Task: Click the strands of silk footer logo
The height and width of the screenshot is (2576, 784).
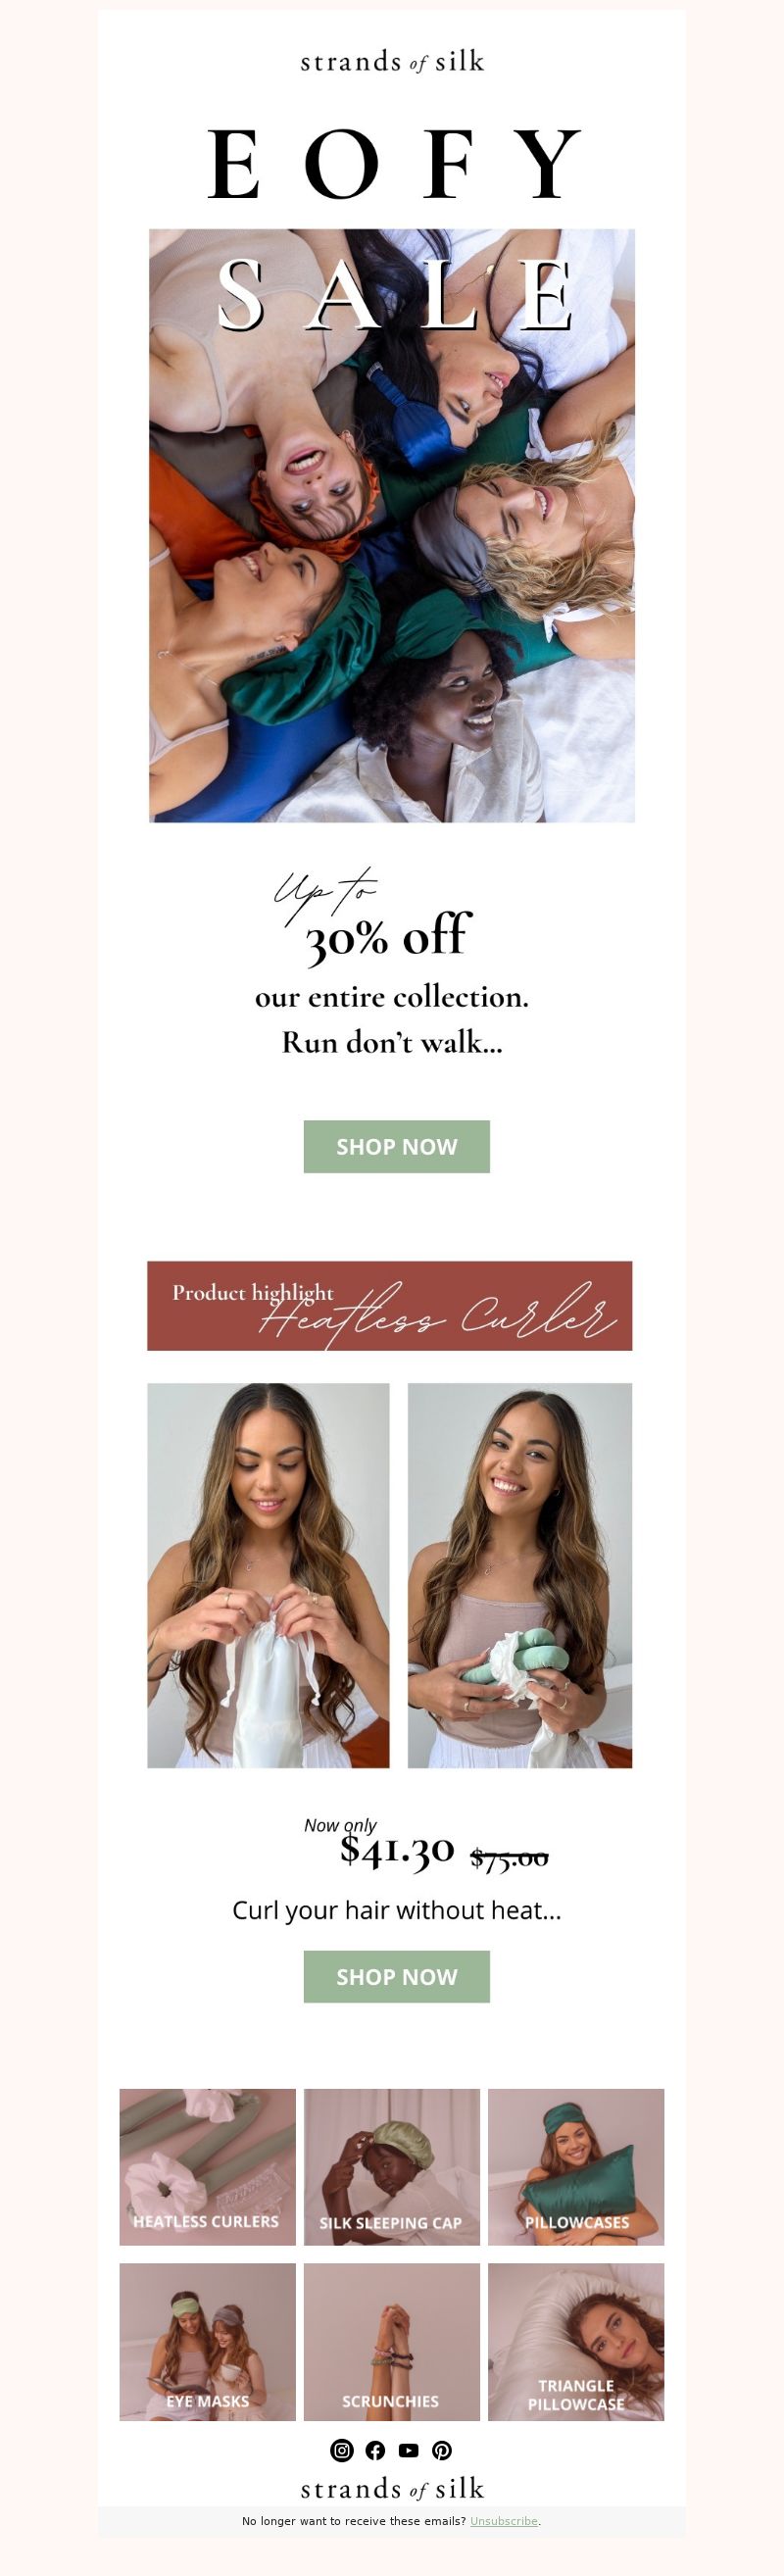Action: pos(392,2489)
